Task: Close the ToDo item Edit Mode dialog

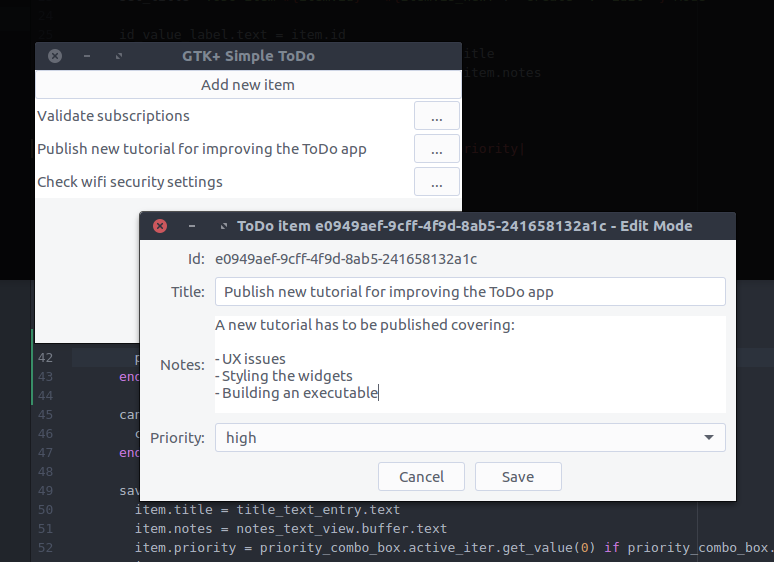Action: point(160,226)
